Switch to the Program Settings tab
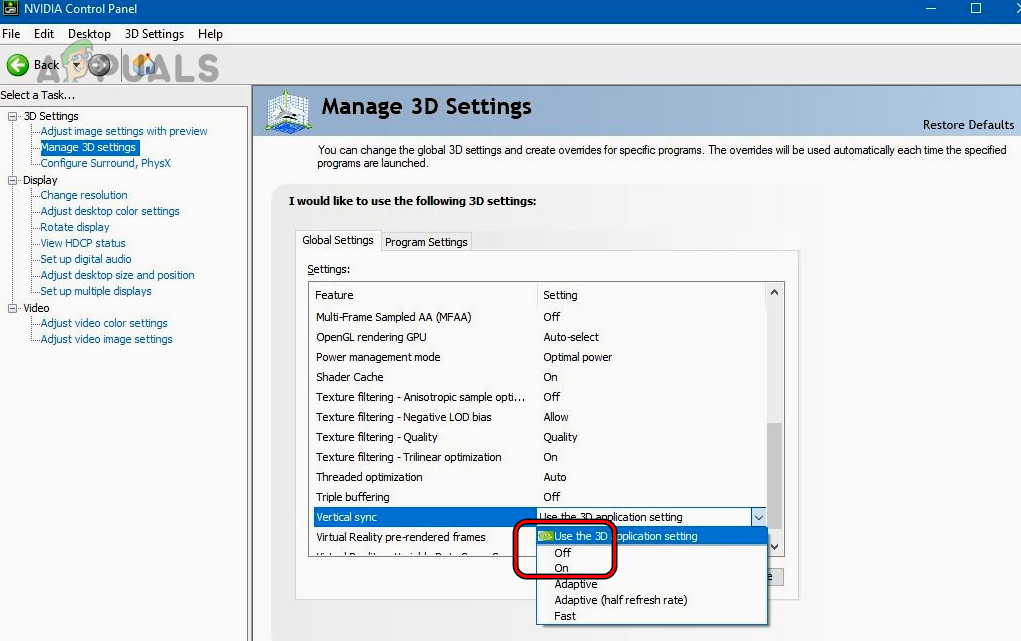The width and height of the screenshot is (1021, 641). tap(426, 241)
